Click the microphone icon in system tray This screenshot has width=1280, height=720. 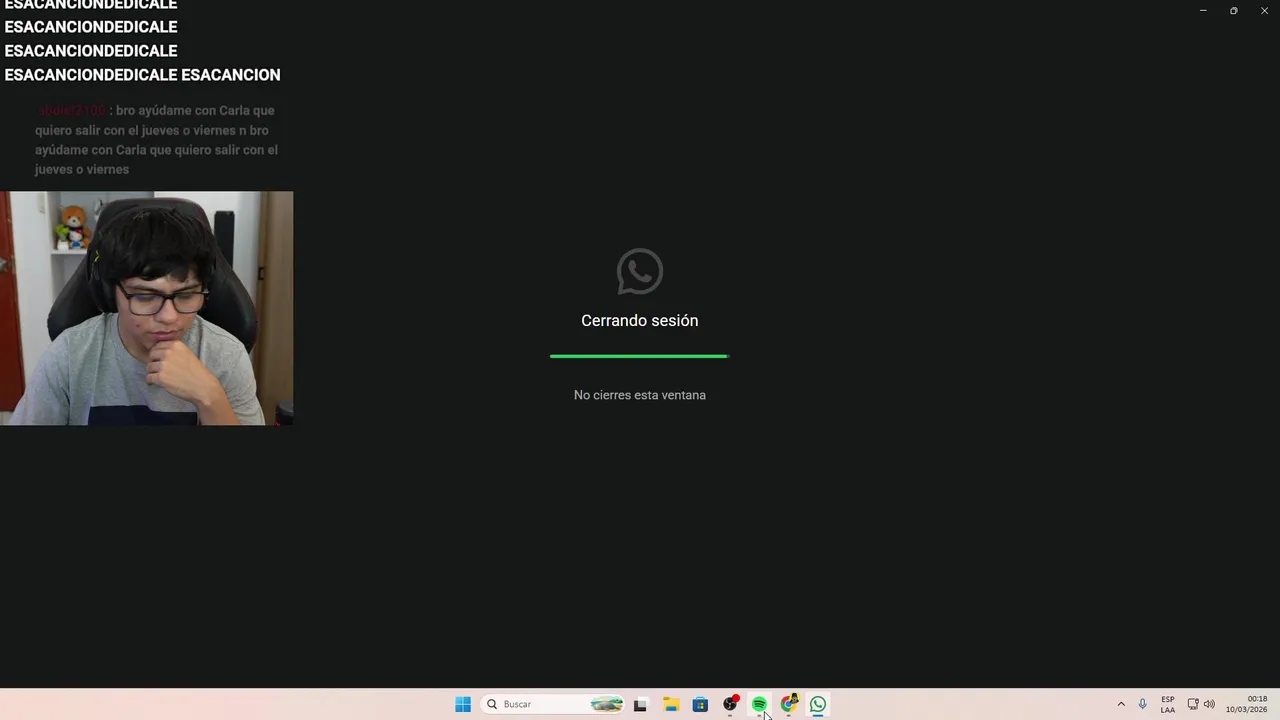click(1142, 704)
